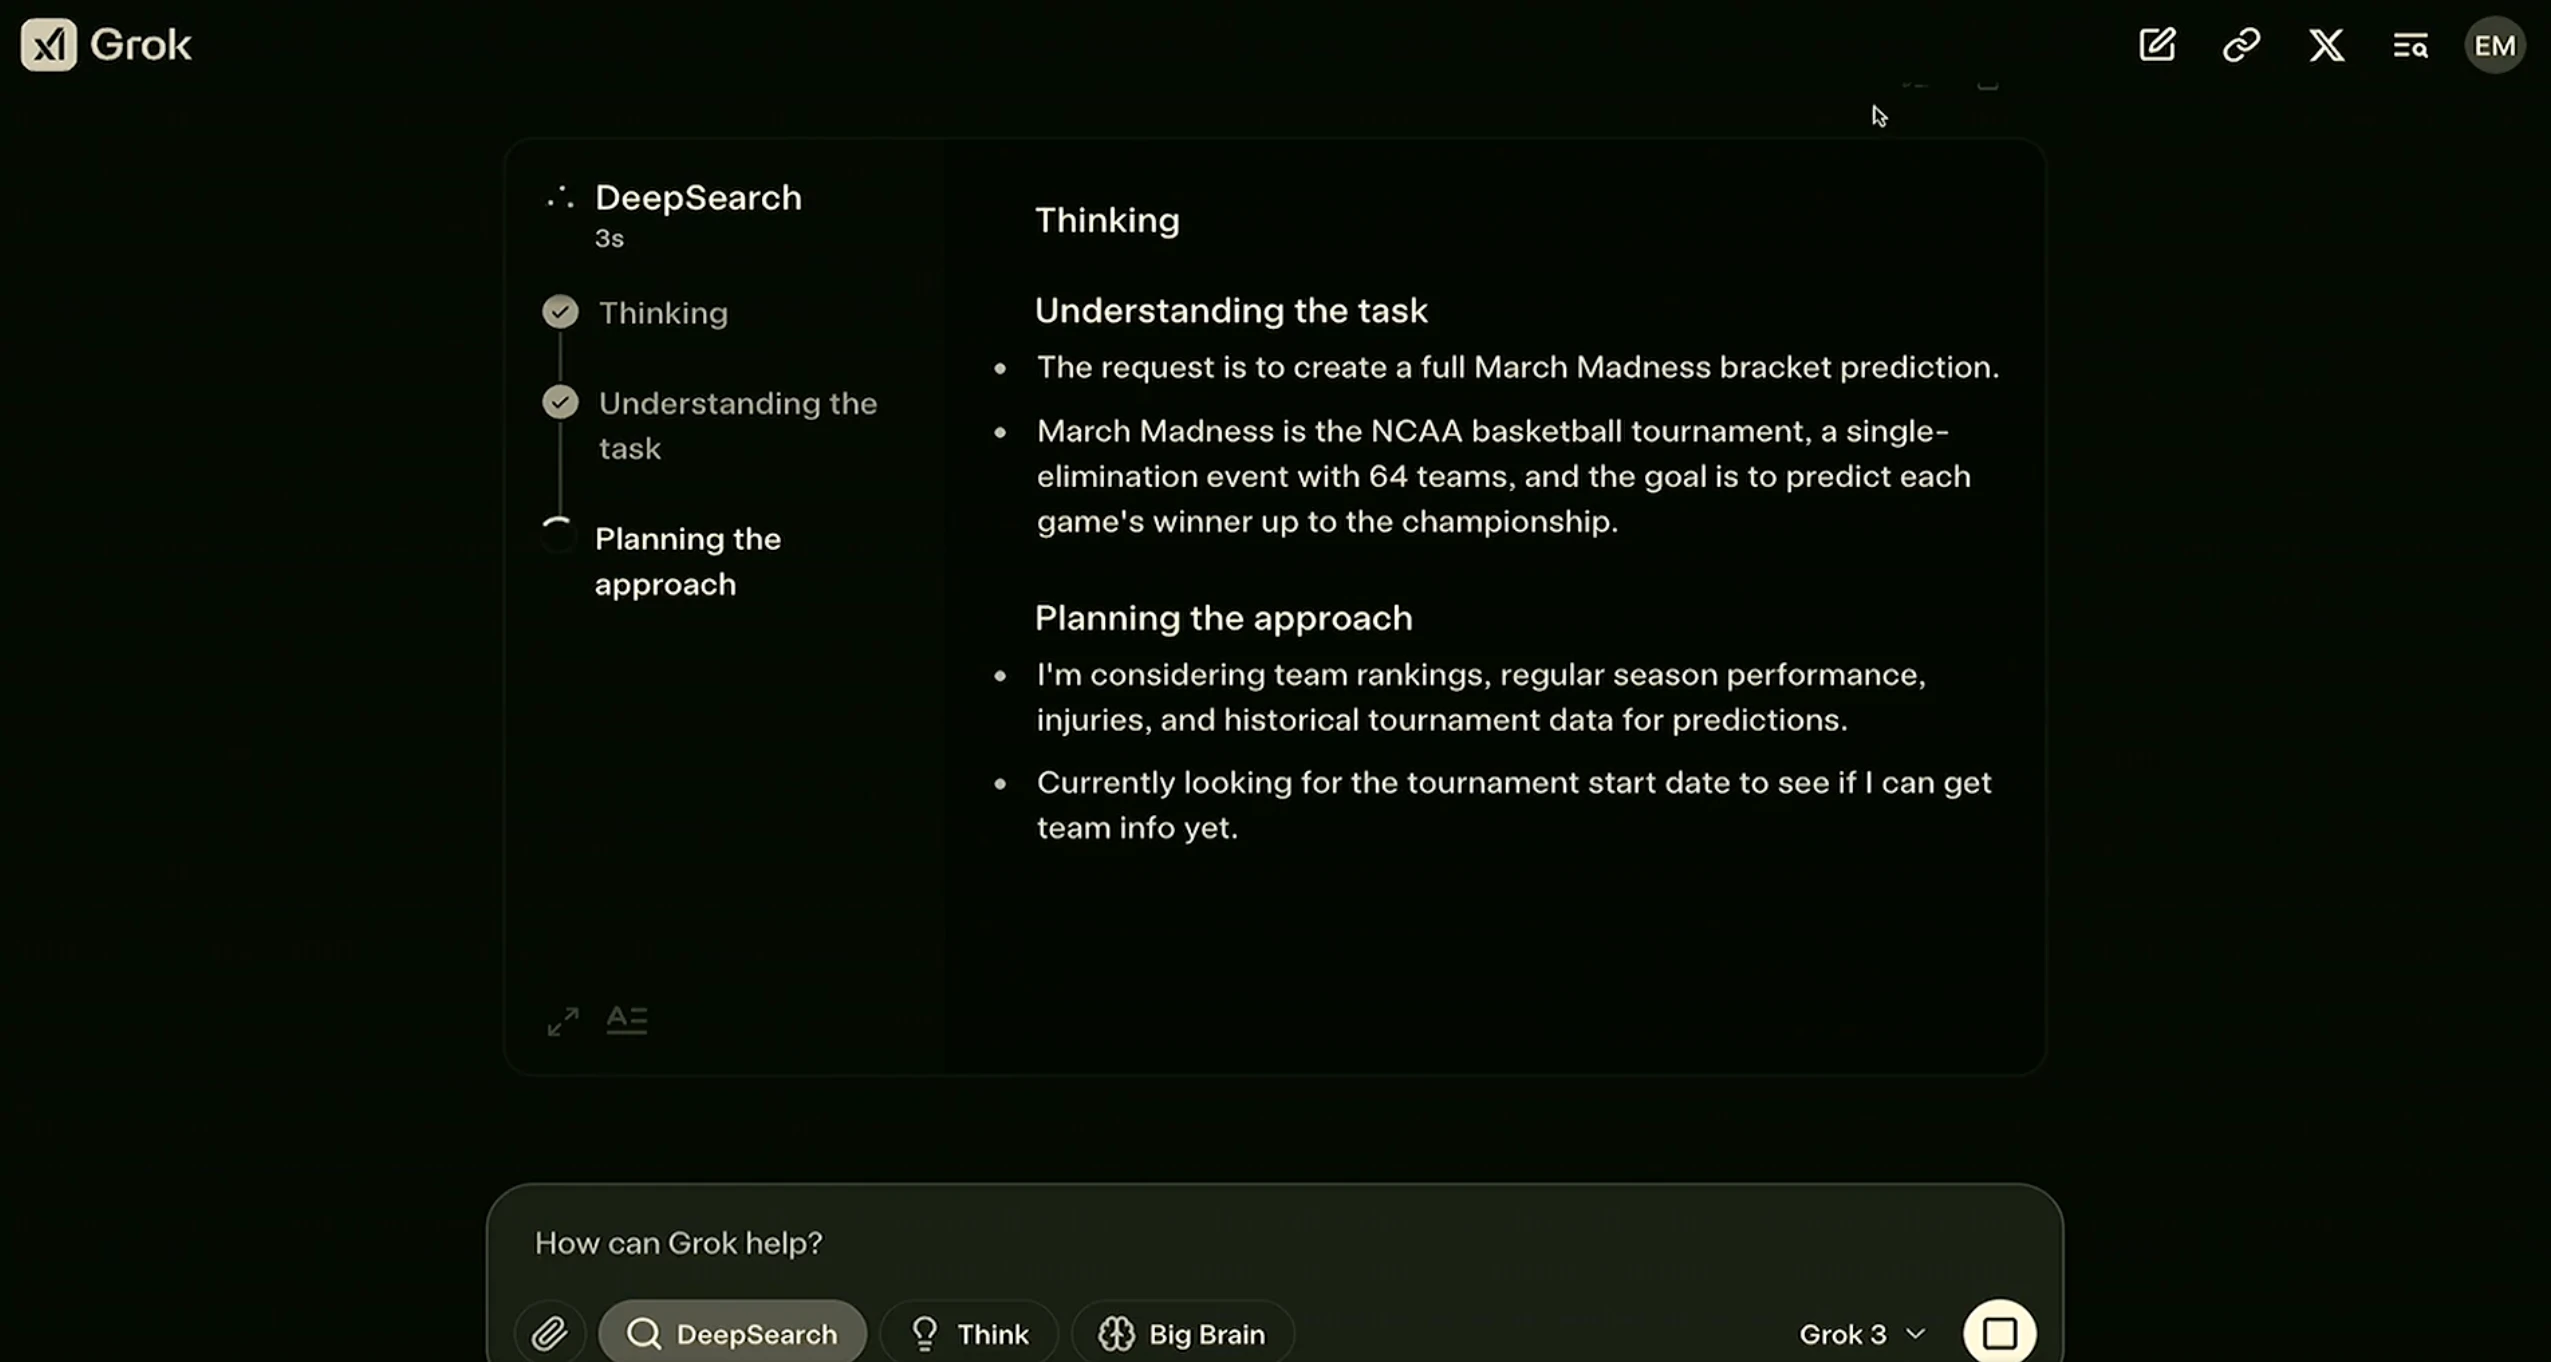Open the Grok 3 model dropdown
The width and height of the screenshot is (2551, 1362).
[x=1861, y=1334]
